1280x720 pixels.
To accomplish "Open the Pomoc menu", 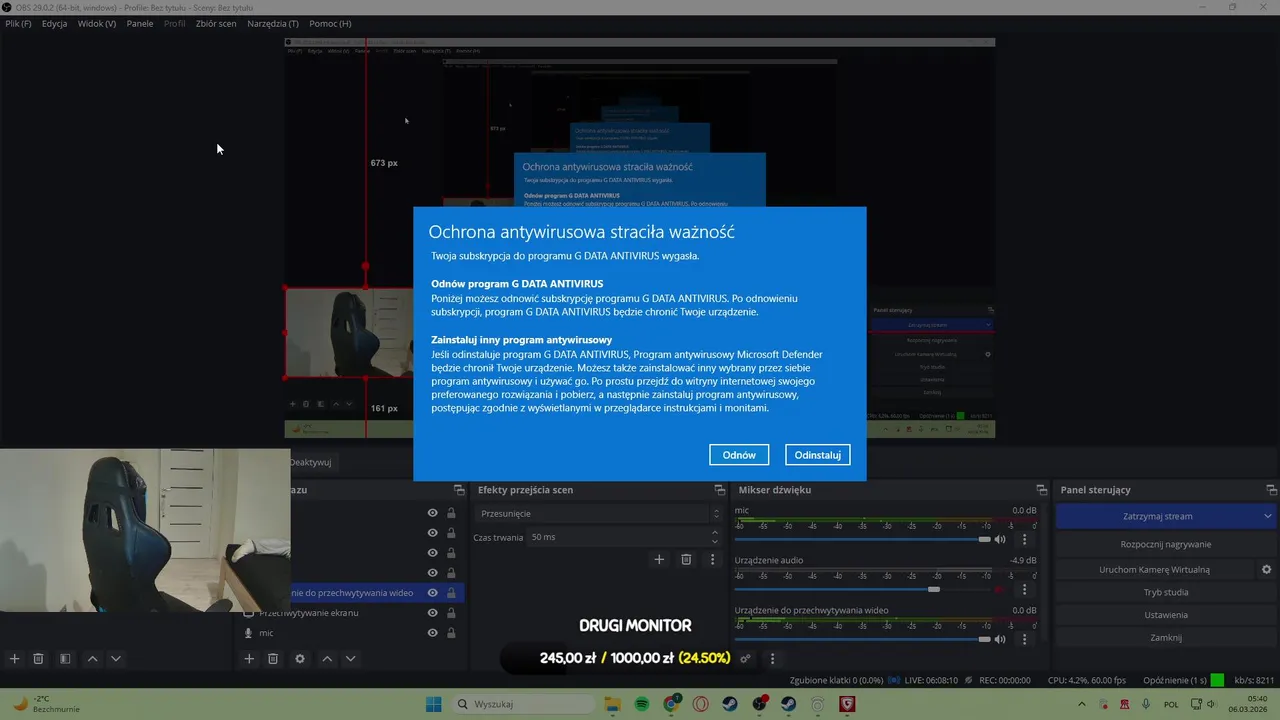I will 330,23.
